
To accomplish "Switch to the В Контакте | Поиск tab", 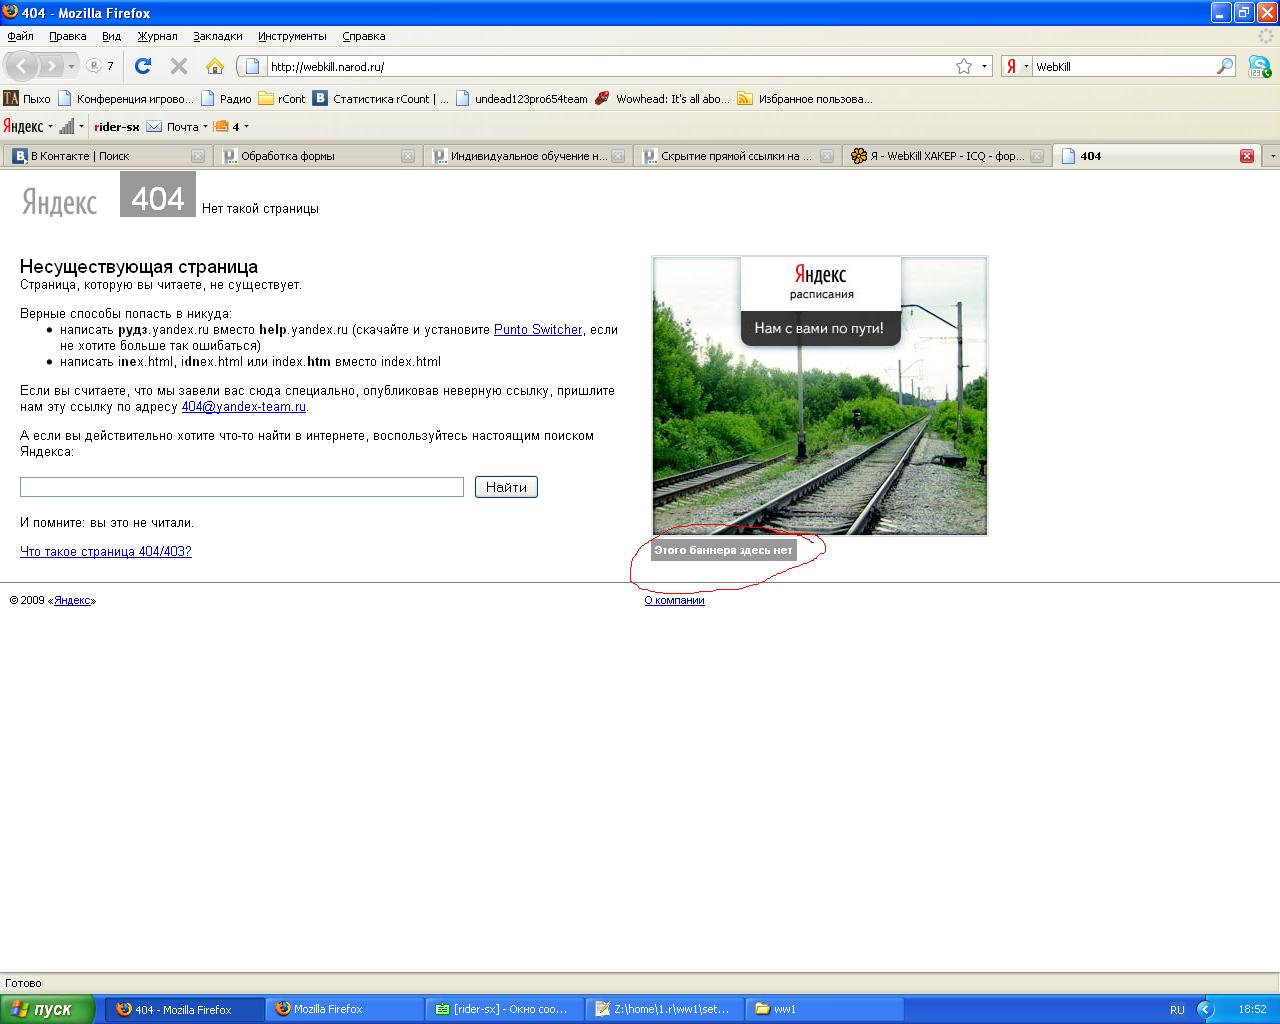I will point(100,156).
